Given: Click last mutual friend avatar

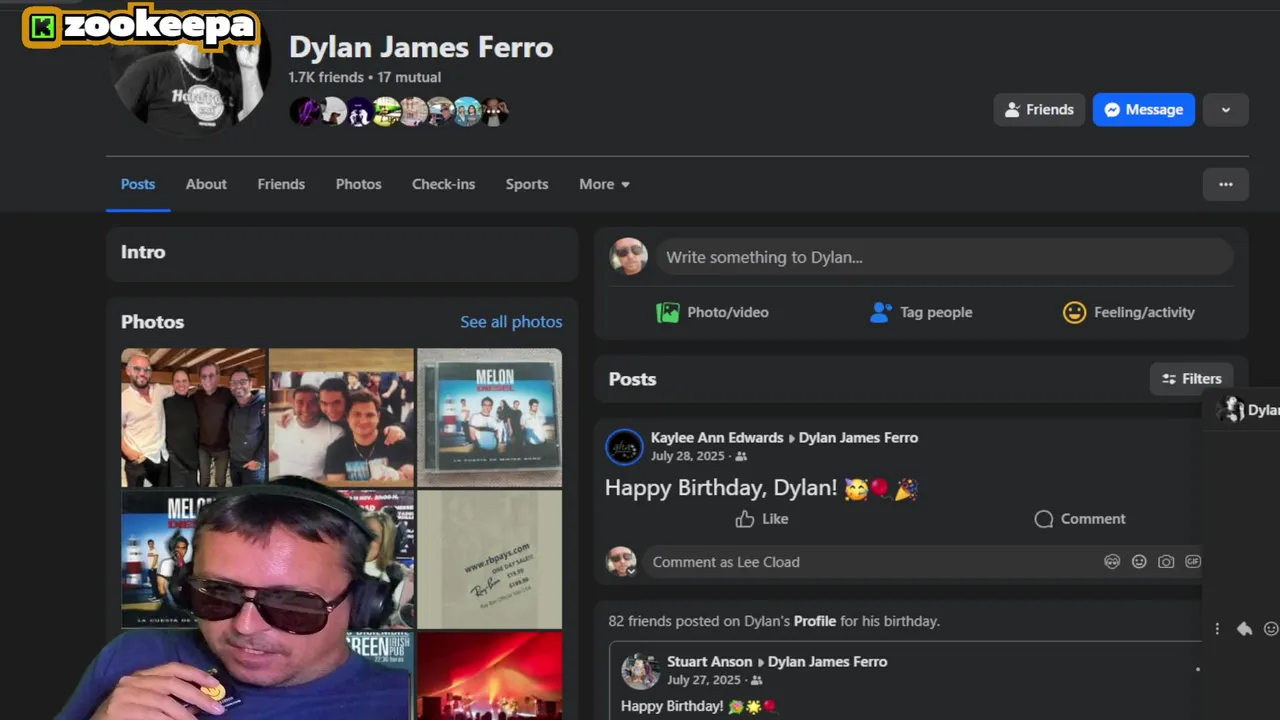Looking at the screenshot, I should pyautogui.click(x=495, y=111).
